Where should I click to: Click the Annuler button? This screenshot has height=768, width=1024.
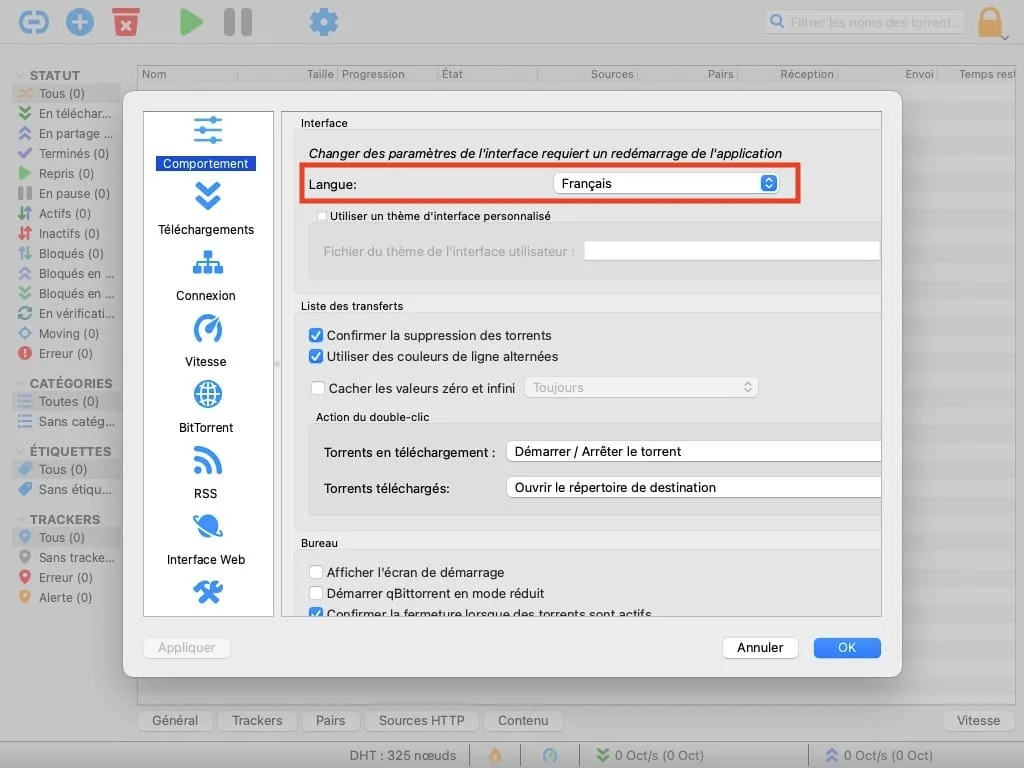(760, 647)
